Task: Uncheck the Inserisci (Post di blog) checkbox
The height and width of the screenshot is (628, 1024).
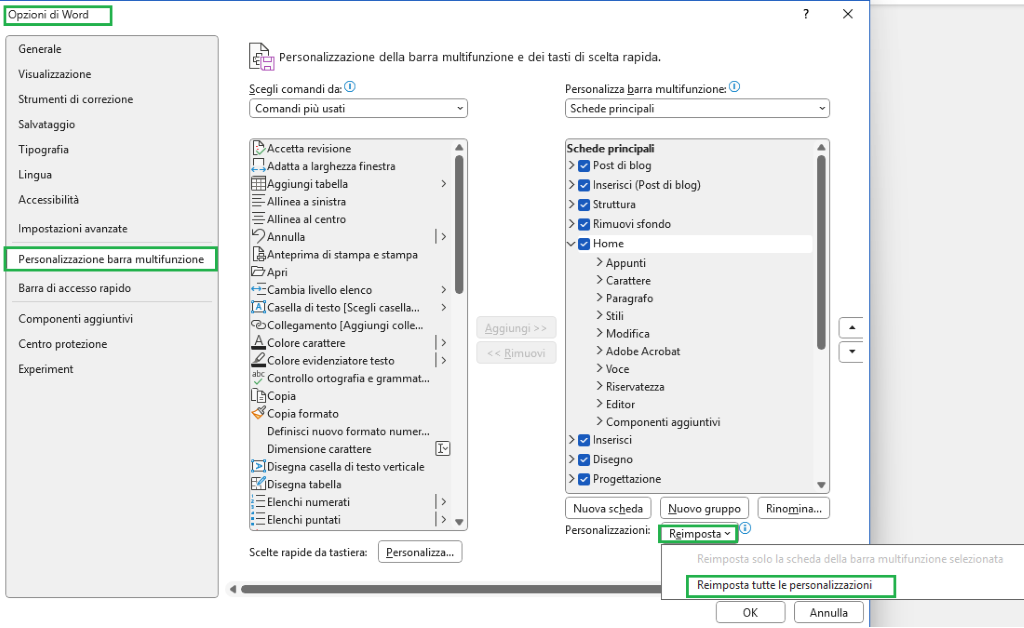Action: tap(584, 185)
